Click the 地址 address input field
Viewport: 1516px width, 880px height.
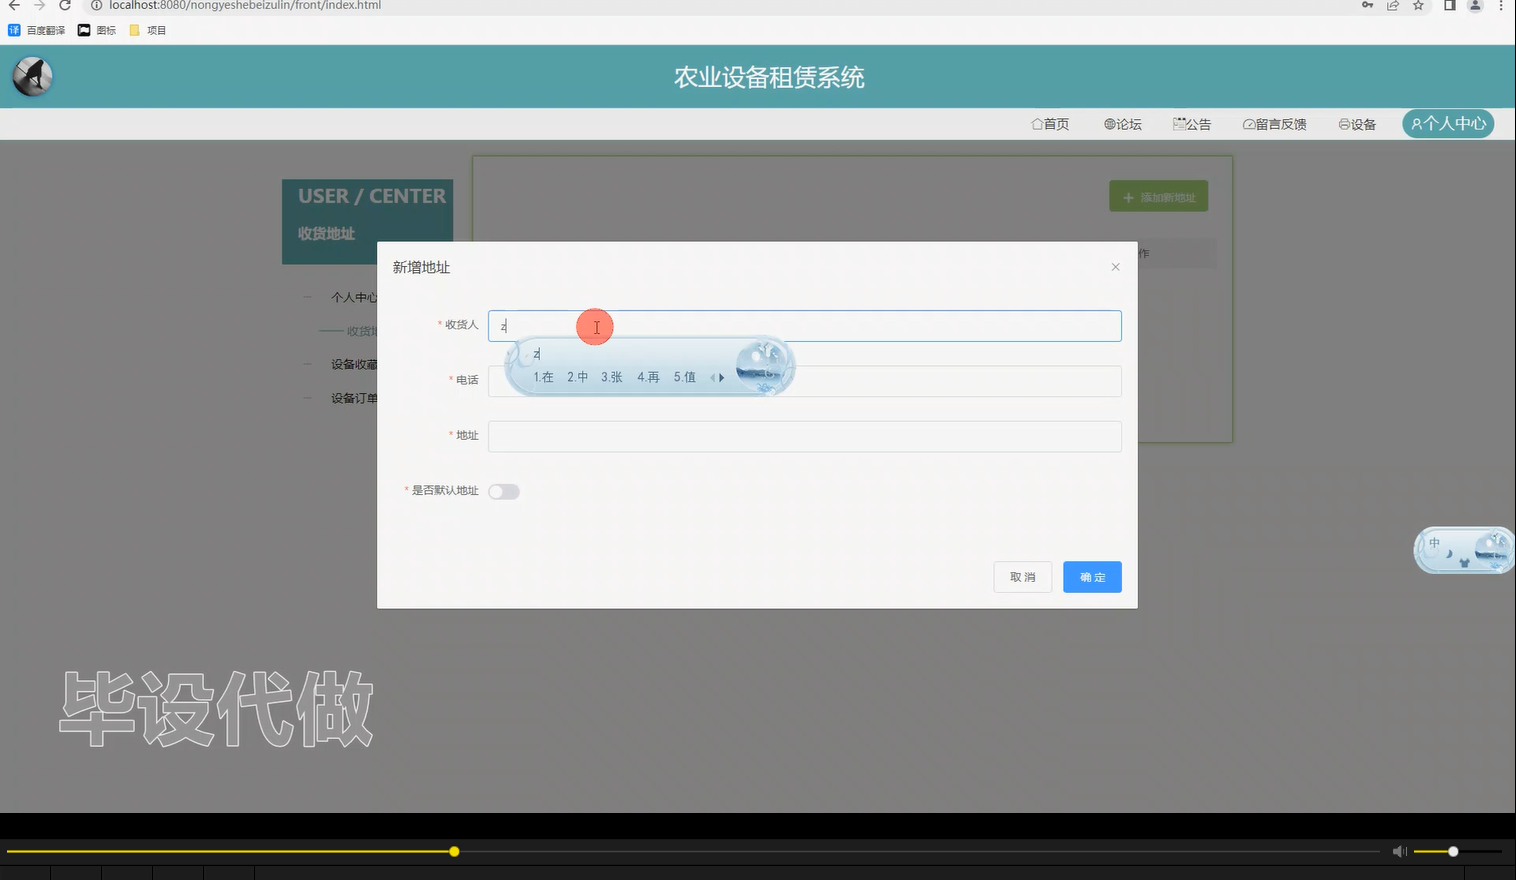(x=804, y=436)
